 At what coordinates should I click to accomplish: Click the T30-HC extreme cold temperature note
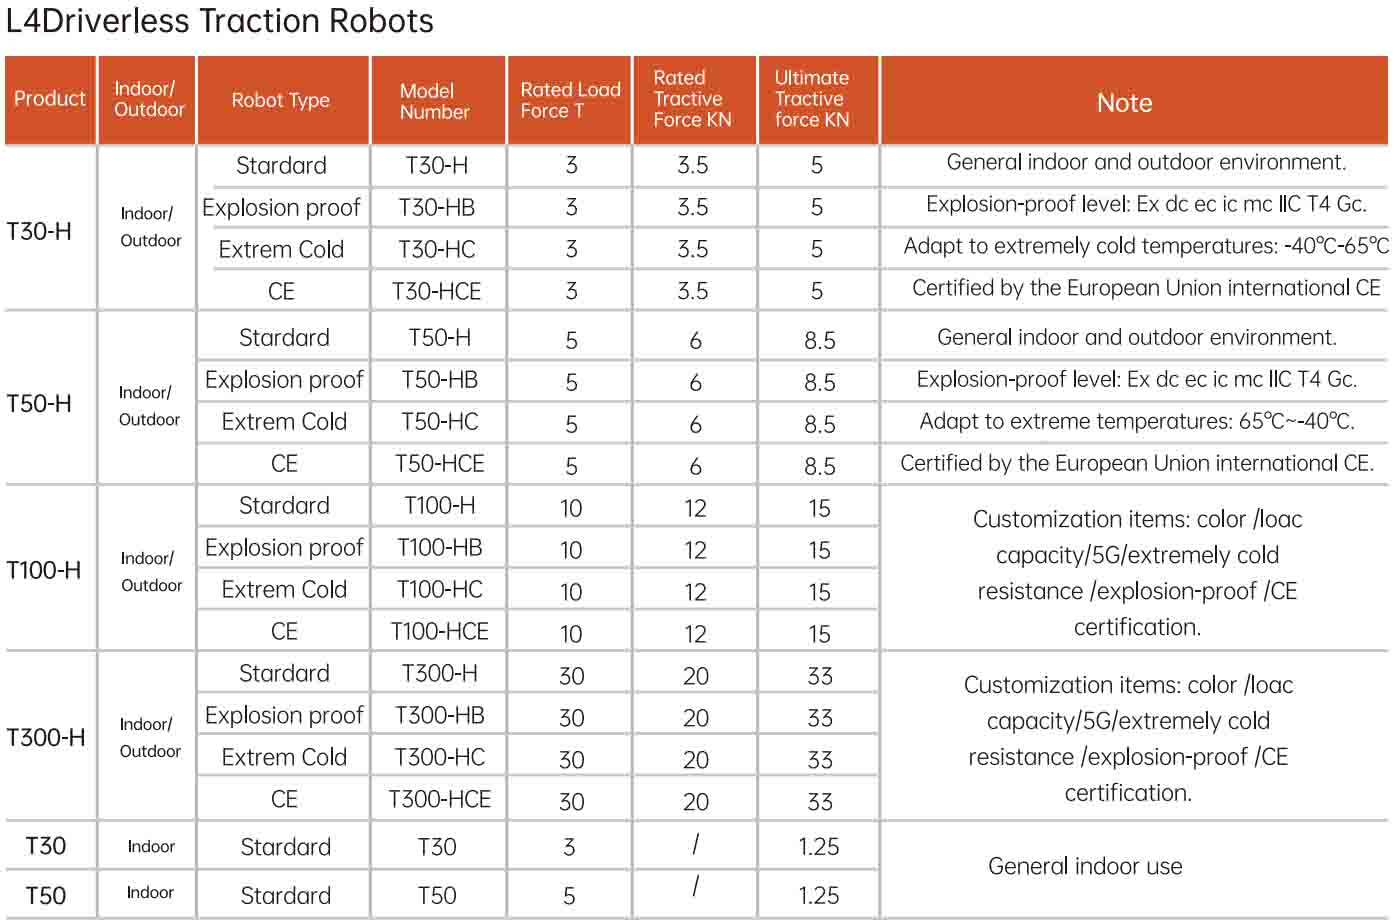coord(1146,246)
